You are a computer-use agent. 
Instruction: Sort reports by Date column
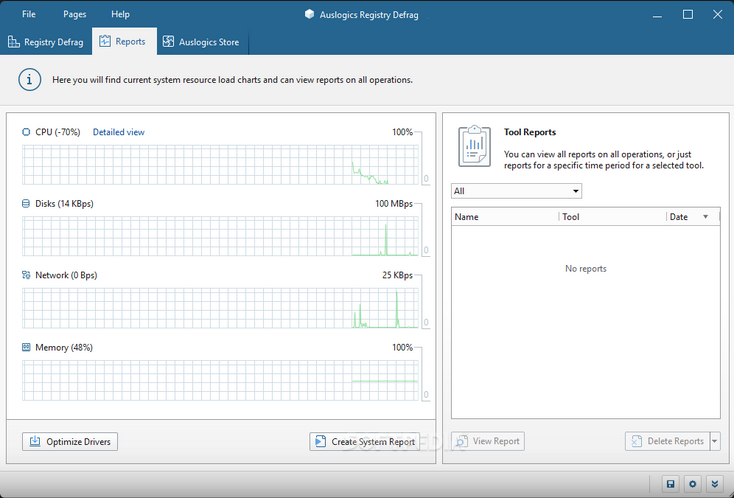(x=693, y=217)
